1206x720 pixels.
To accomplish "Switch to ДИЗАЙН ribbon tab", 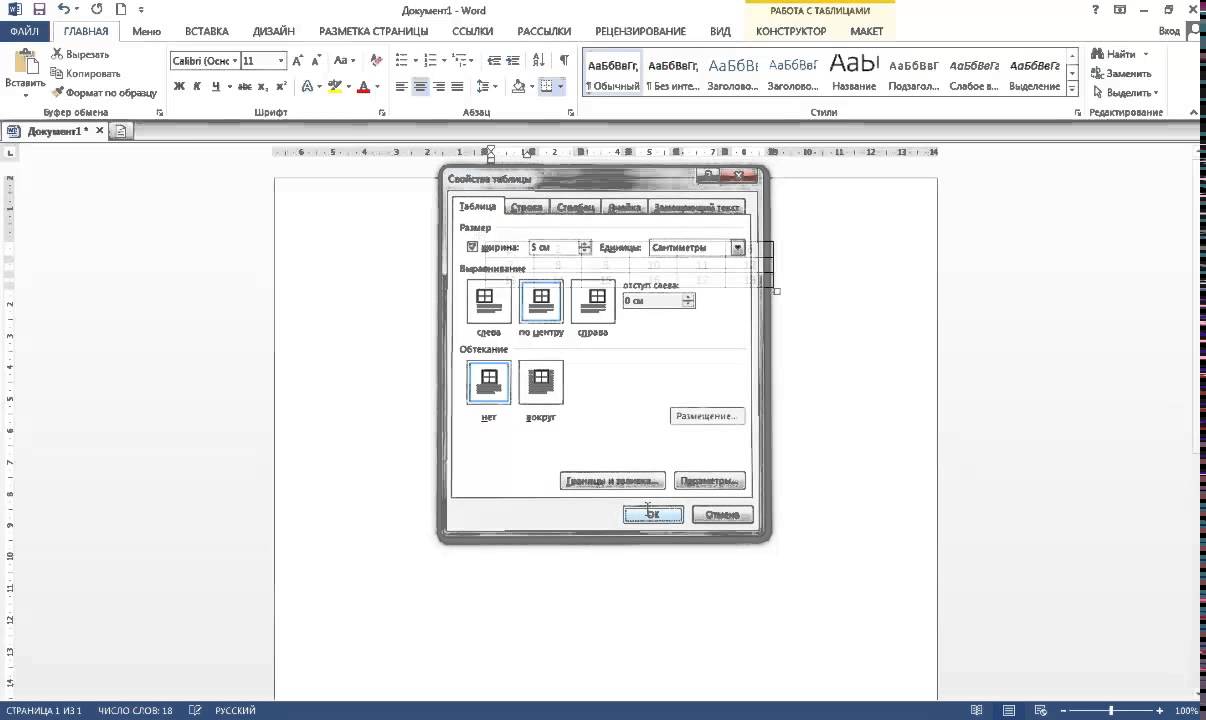I will pos(275,32).
